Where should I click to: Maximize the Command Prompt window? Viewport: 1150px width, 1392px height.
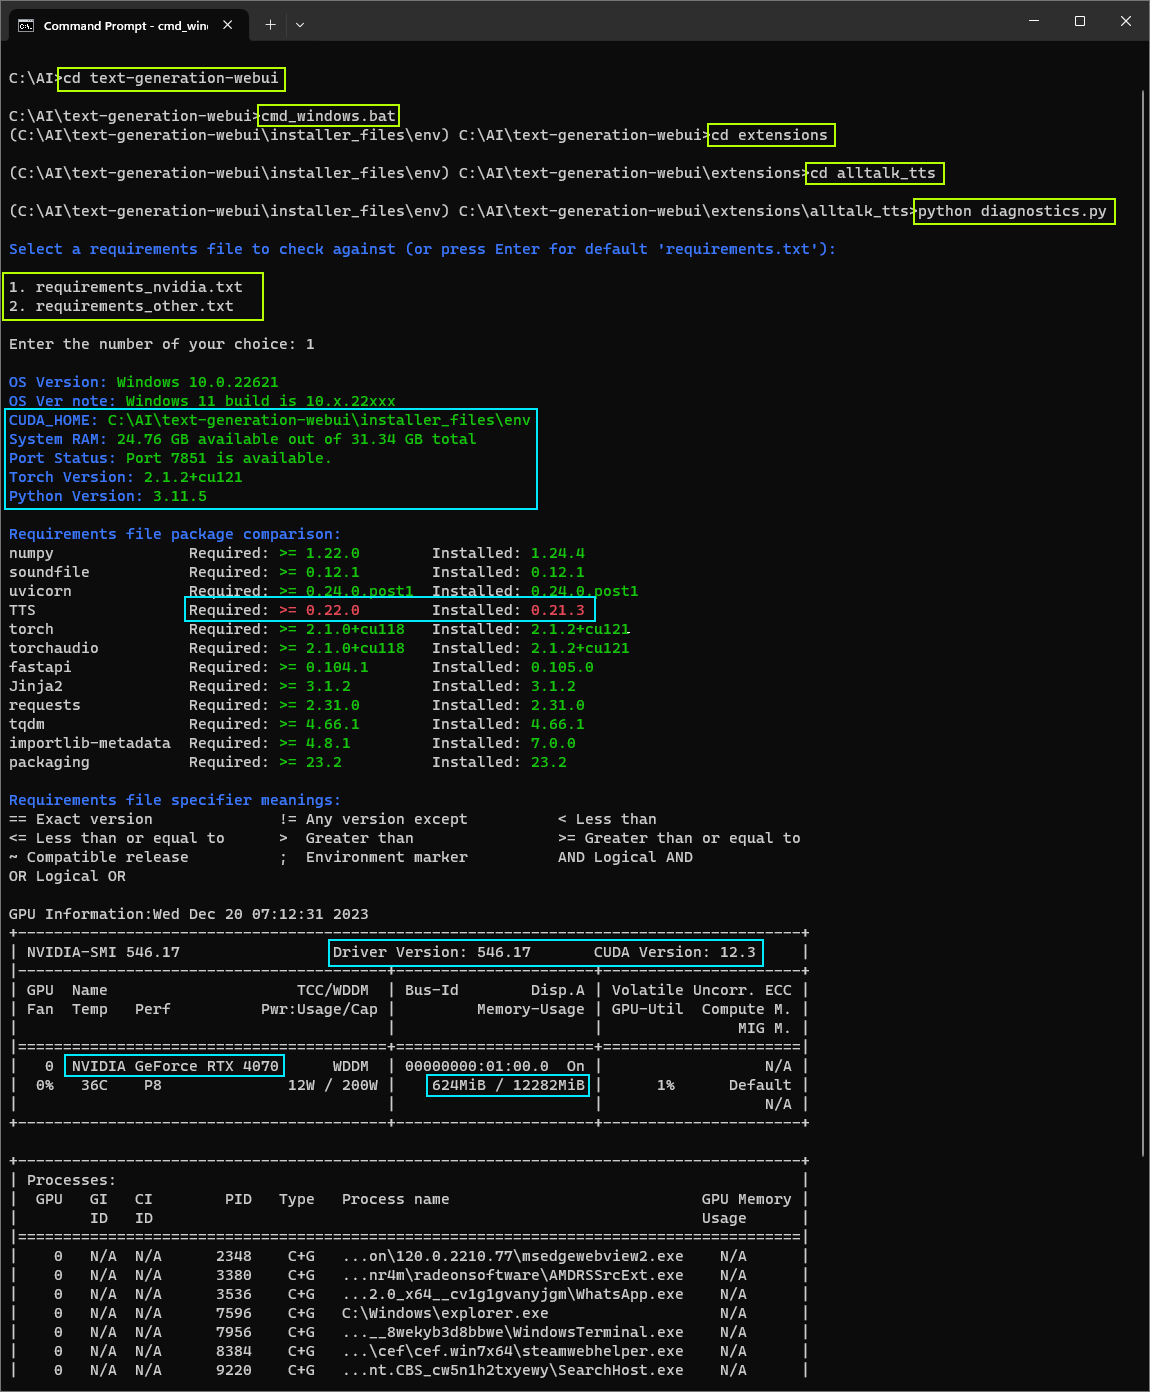click(x=1080, y=21)
